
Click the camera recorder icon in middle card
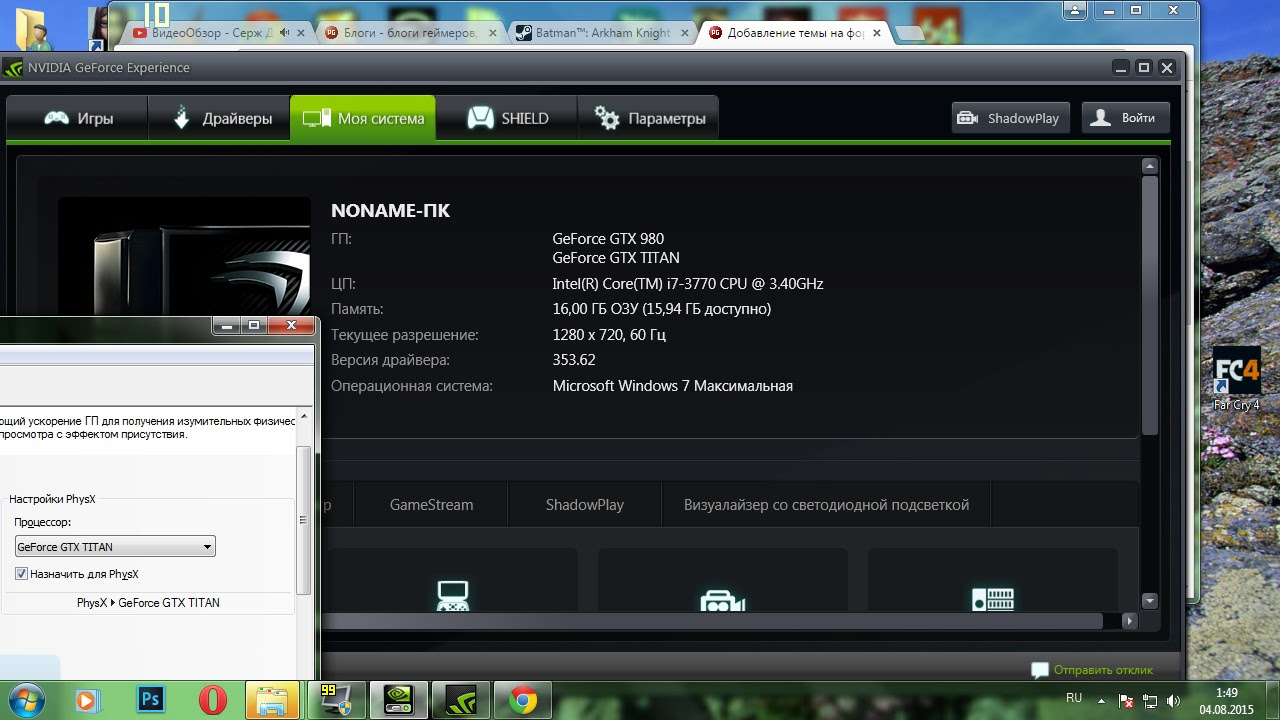tap(722, 600)
